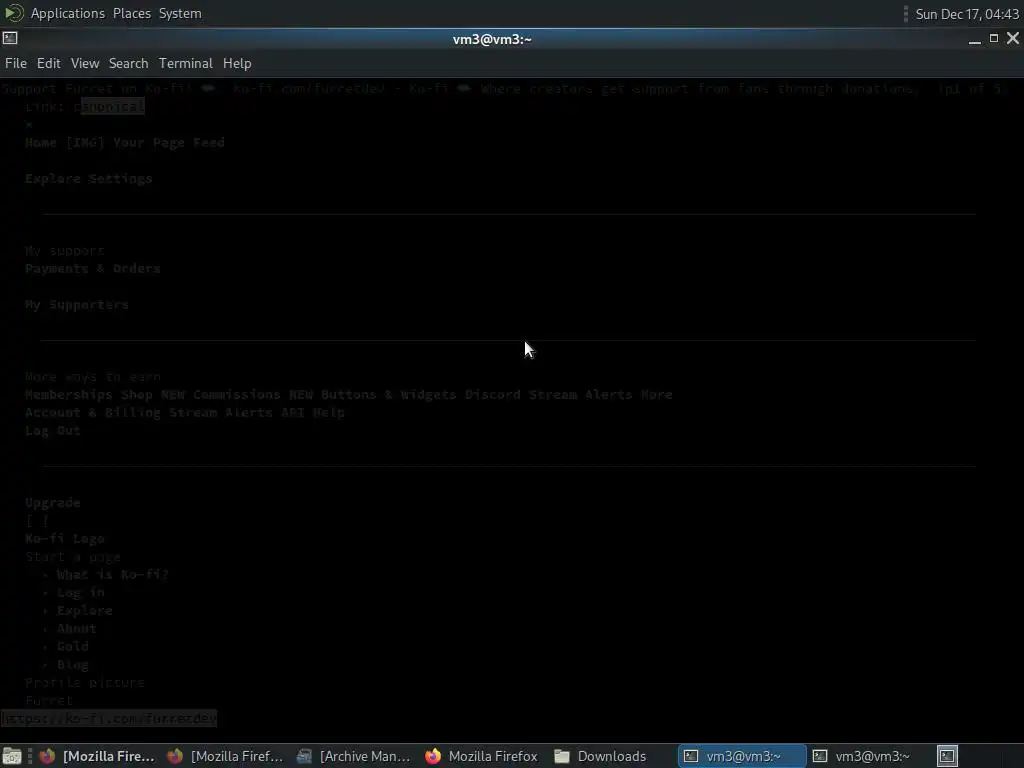The width and height of the screenshot is (1024, 768).
Task: Click the 'More ways to earn' text
Action: coord(92,377)
